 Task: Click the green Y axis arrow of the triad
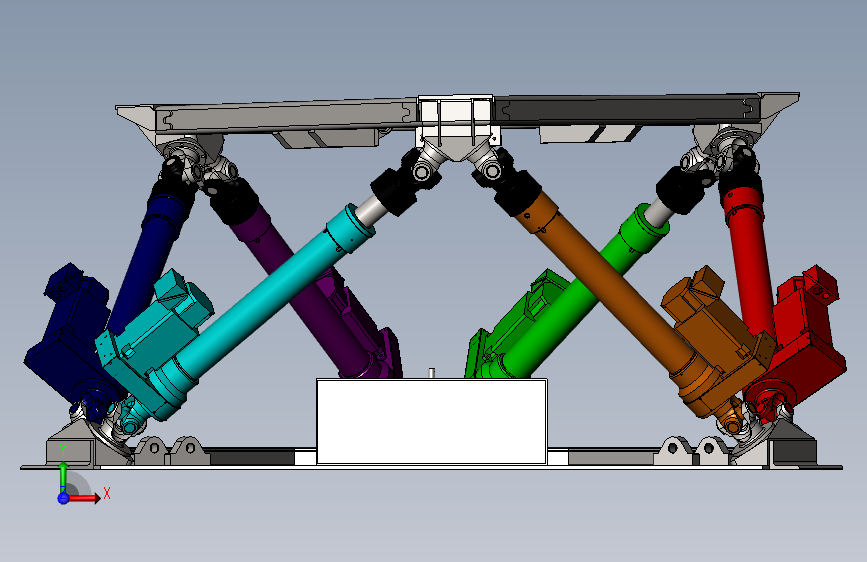point(64,477)
